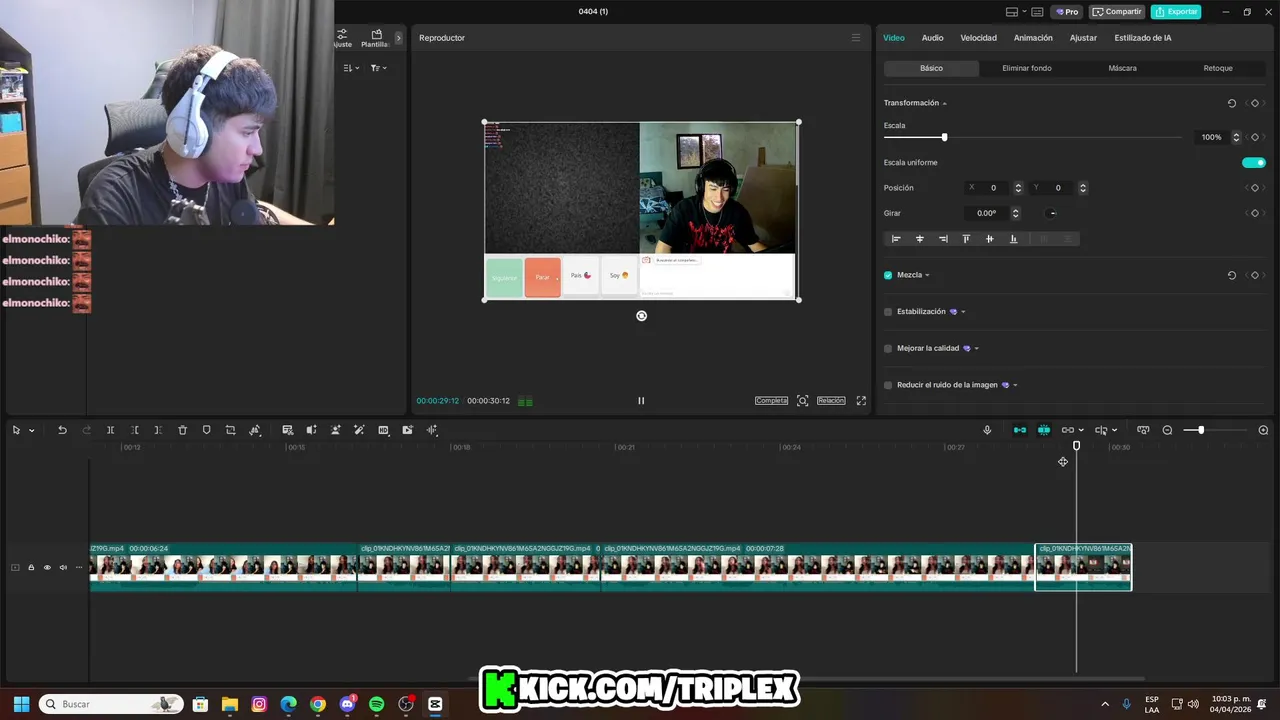
Task: Click the snapshot frame icon in player
Action: coord(802,401)
